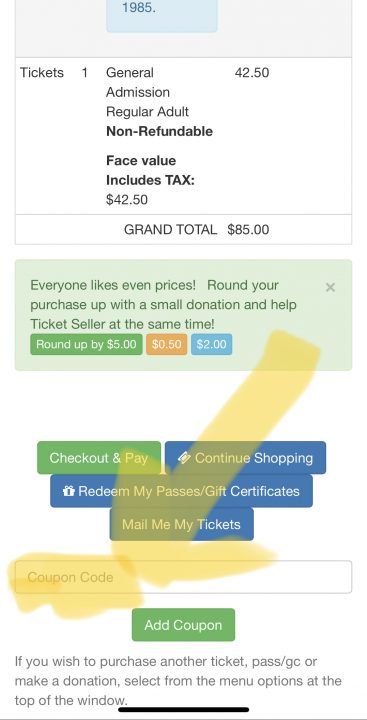Tap the Checkout & Pay button
The height and width of the screenshot is (720, 367).
(x=99, y=458)
